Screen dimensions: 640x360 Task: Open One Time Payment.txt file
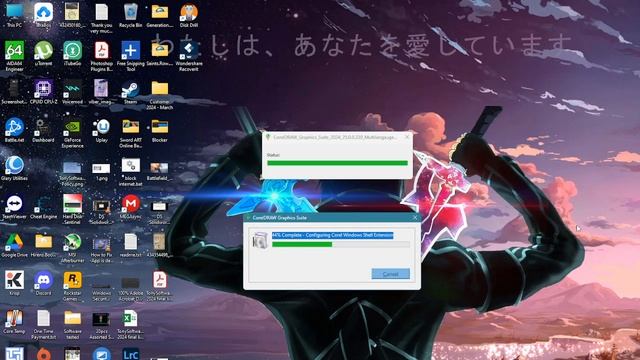point(43,324)
